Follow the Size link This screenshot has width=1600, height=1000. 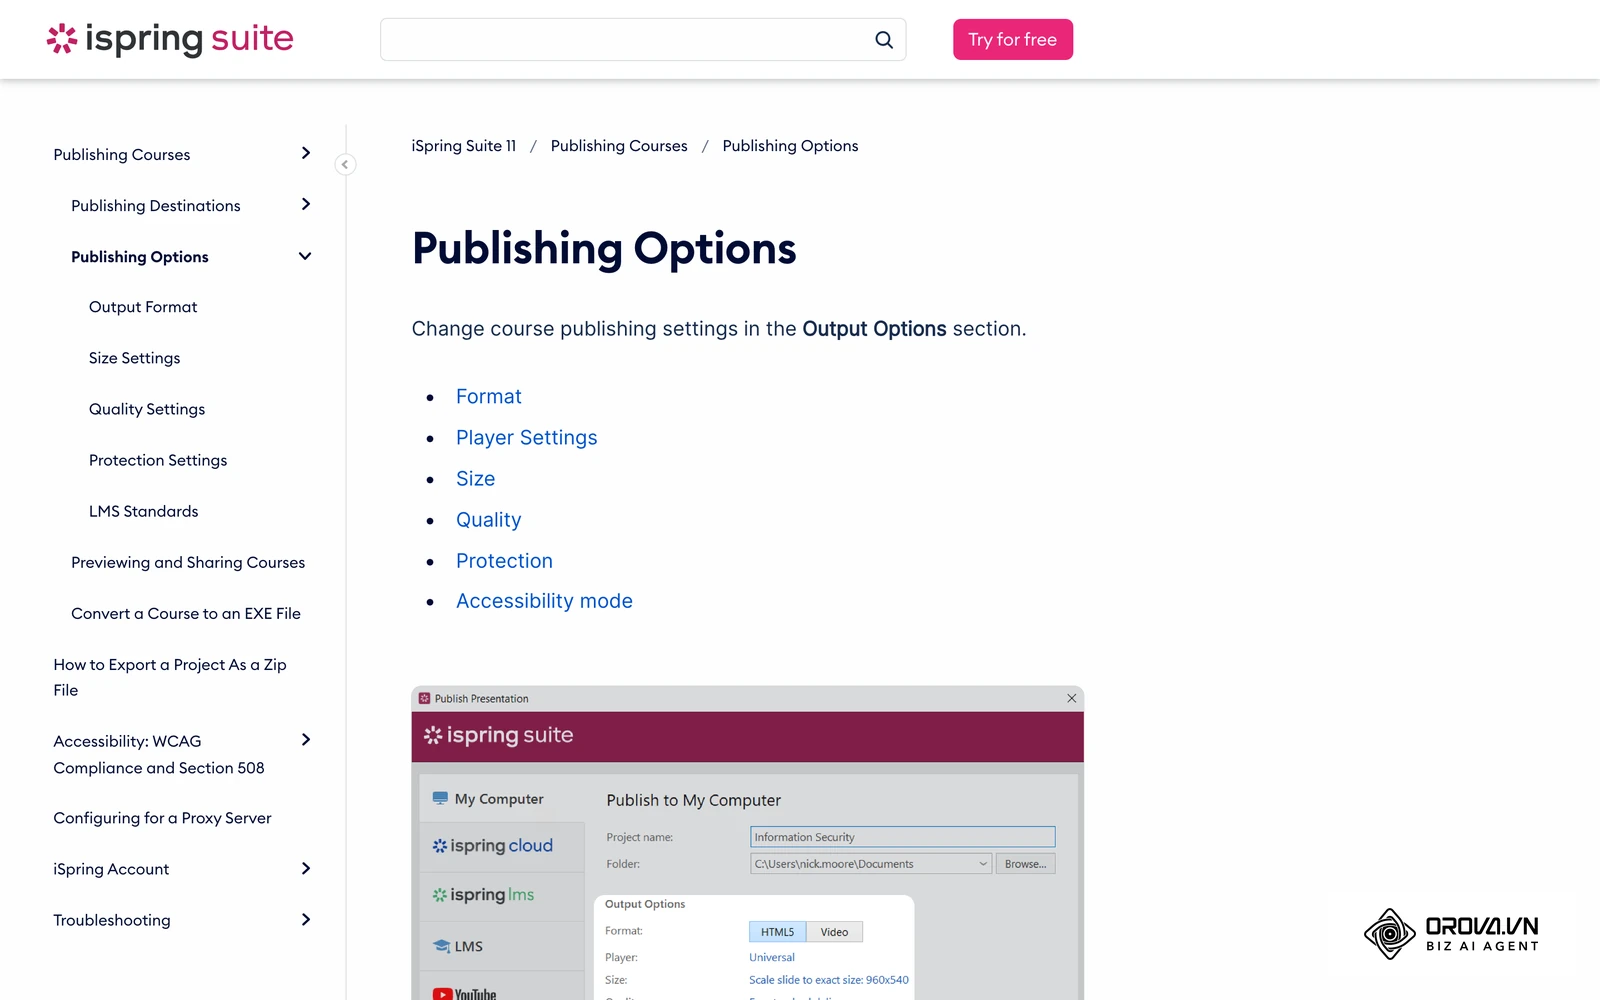(476, 479)
